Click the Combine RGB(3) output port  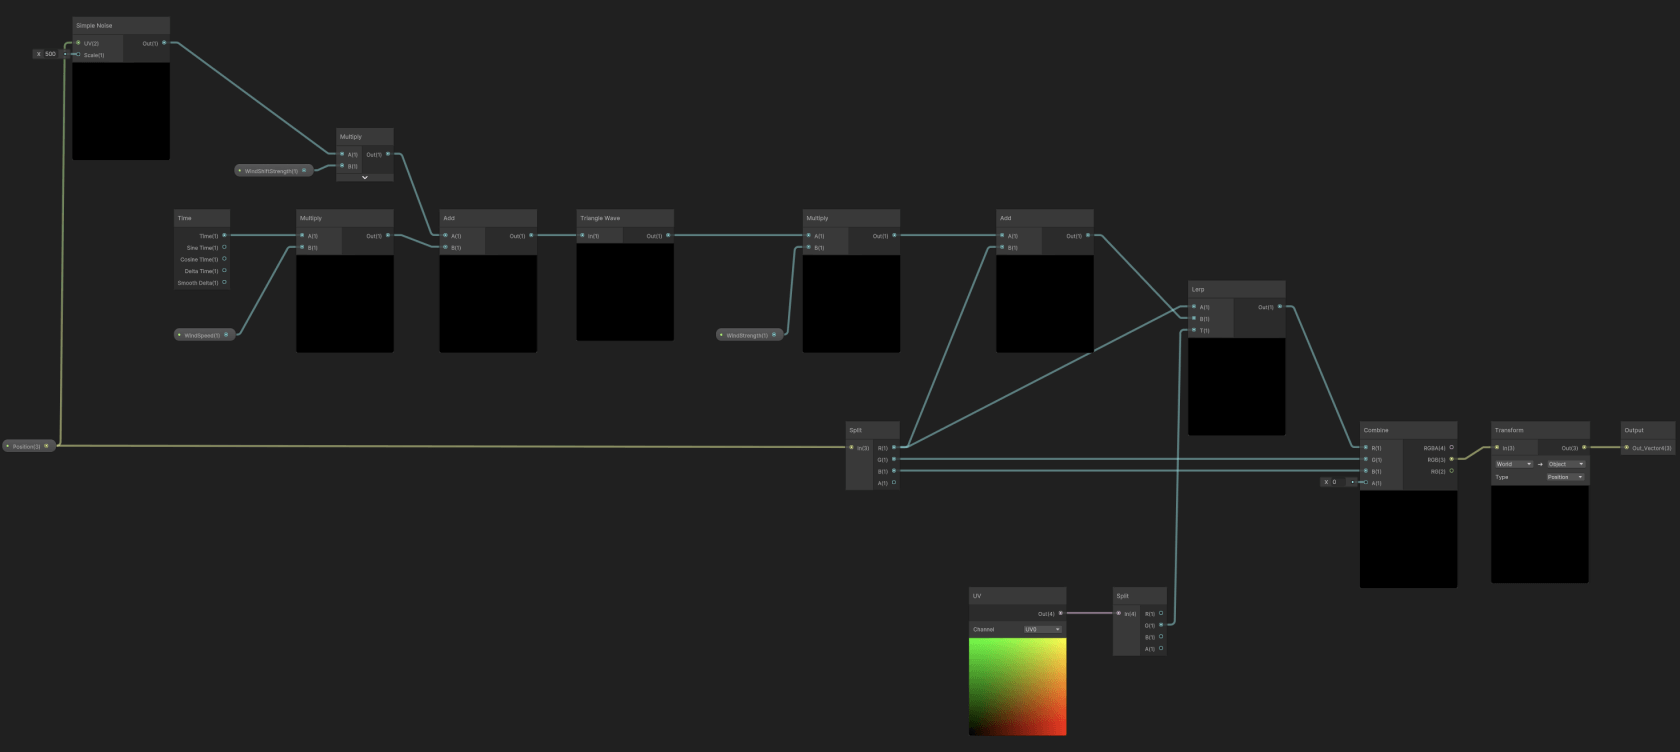click(1452, 460)
